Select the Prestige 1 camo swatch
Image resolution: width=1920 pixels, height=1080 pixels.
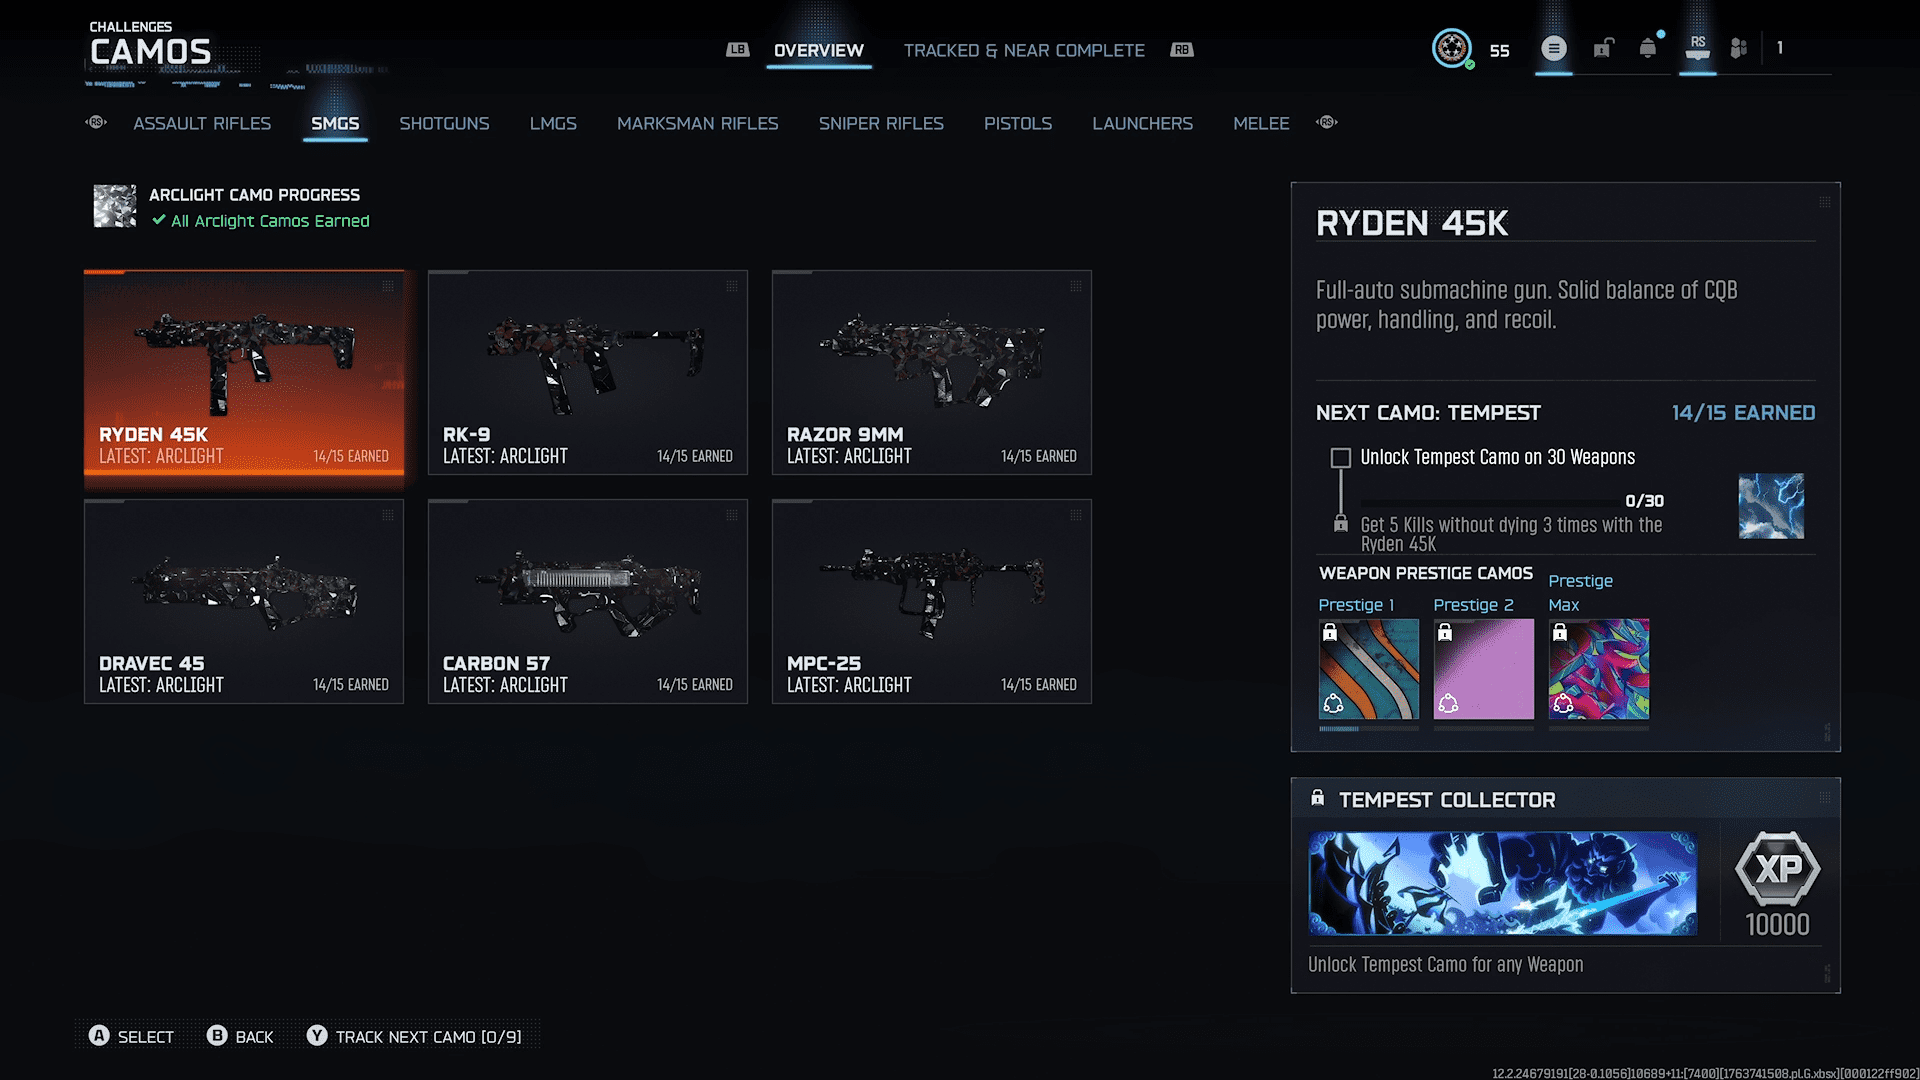(1368, 669)
